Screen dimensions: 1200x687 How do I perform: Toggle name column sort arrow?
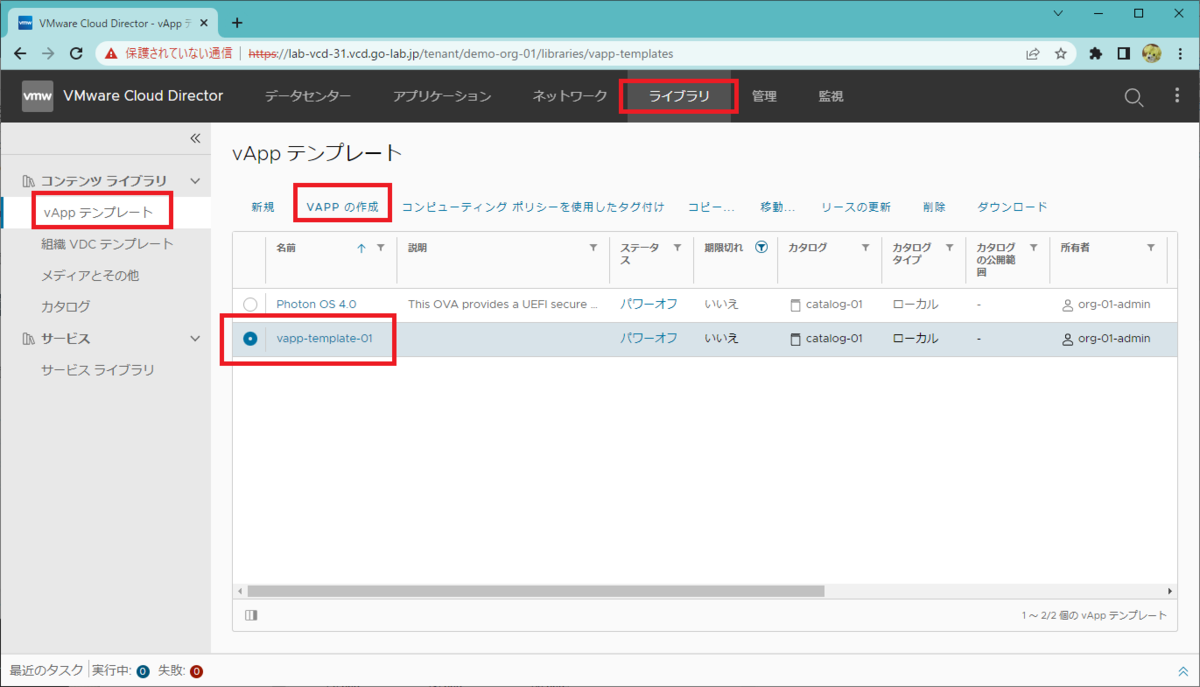click(x=361, y=248)
